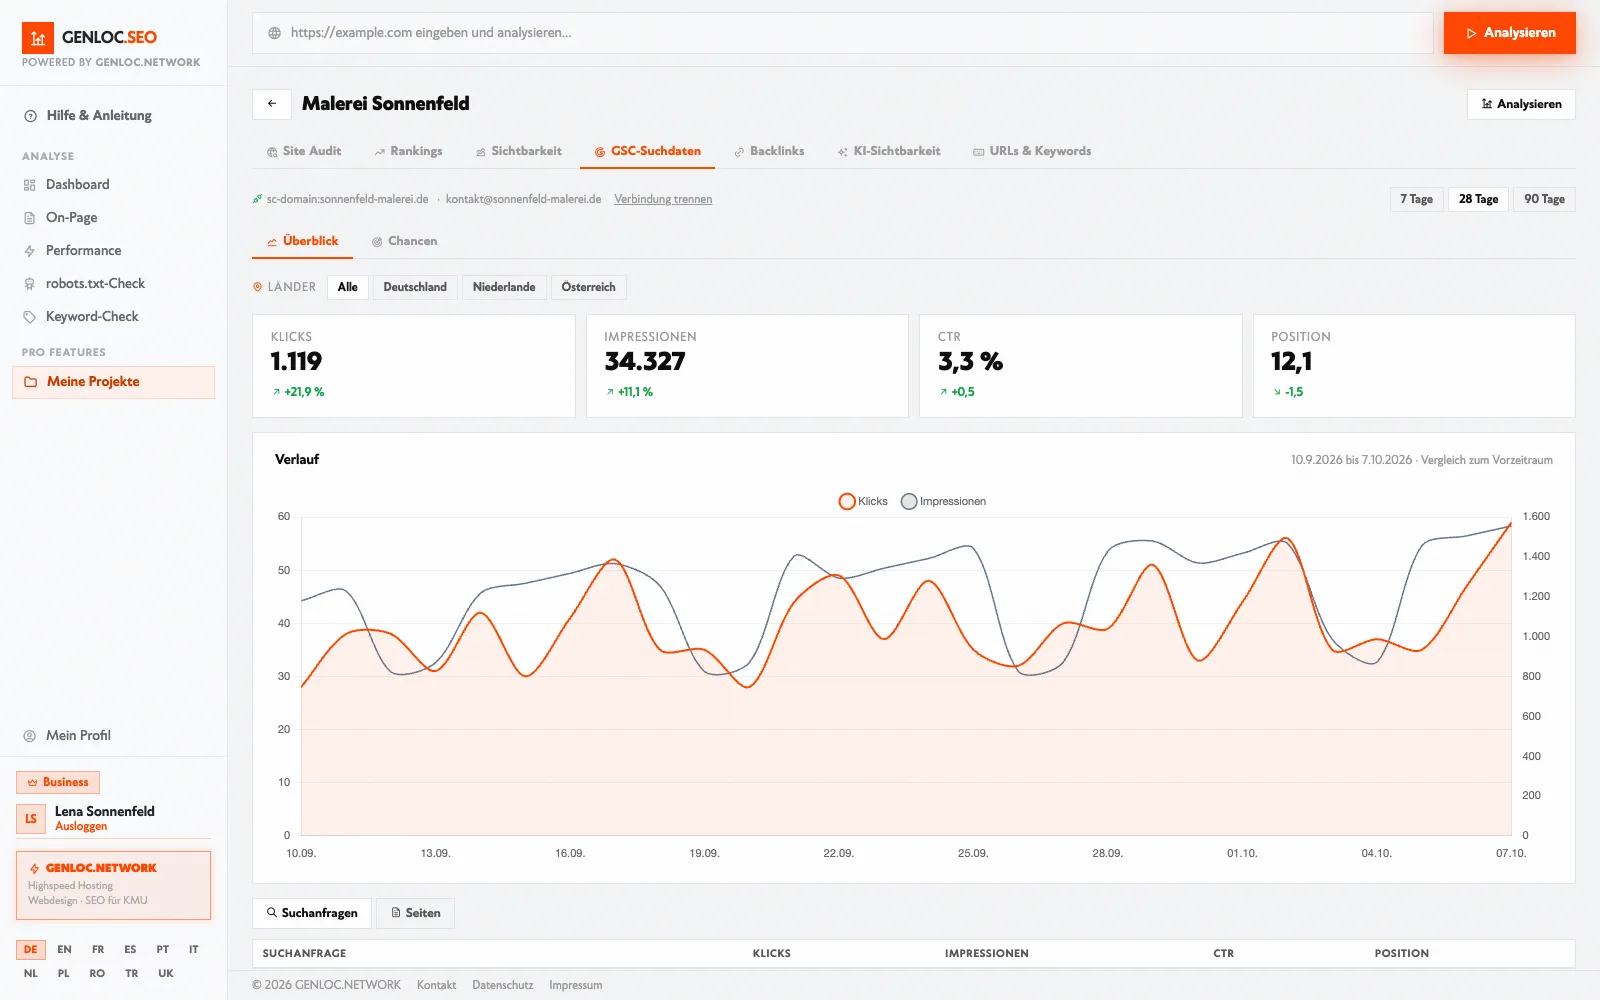
Task: Open Meine Projekte
Action: tap(113, 382)
